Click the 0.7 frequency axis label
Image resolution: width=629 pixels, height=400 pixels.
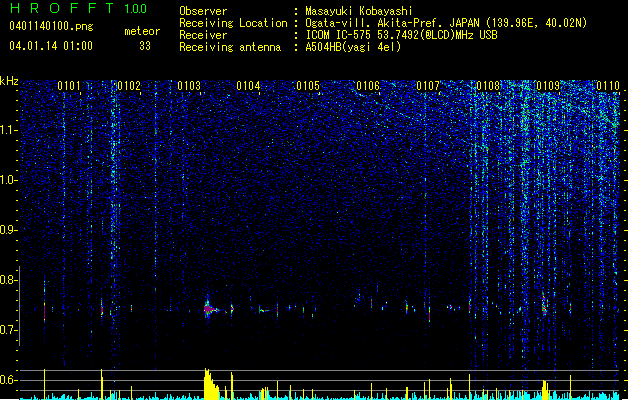point(9,330)
